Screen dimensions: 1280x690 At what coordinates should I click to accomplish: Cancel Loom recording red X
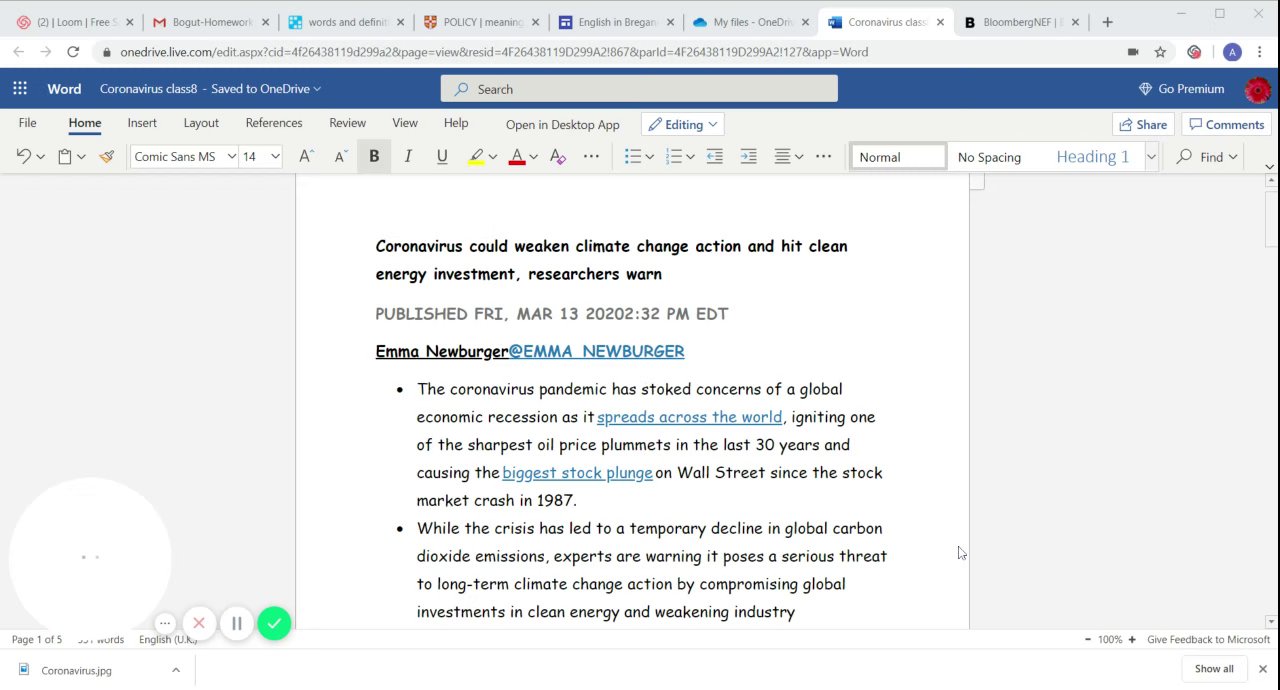(199, 624)
